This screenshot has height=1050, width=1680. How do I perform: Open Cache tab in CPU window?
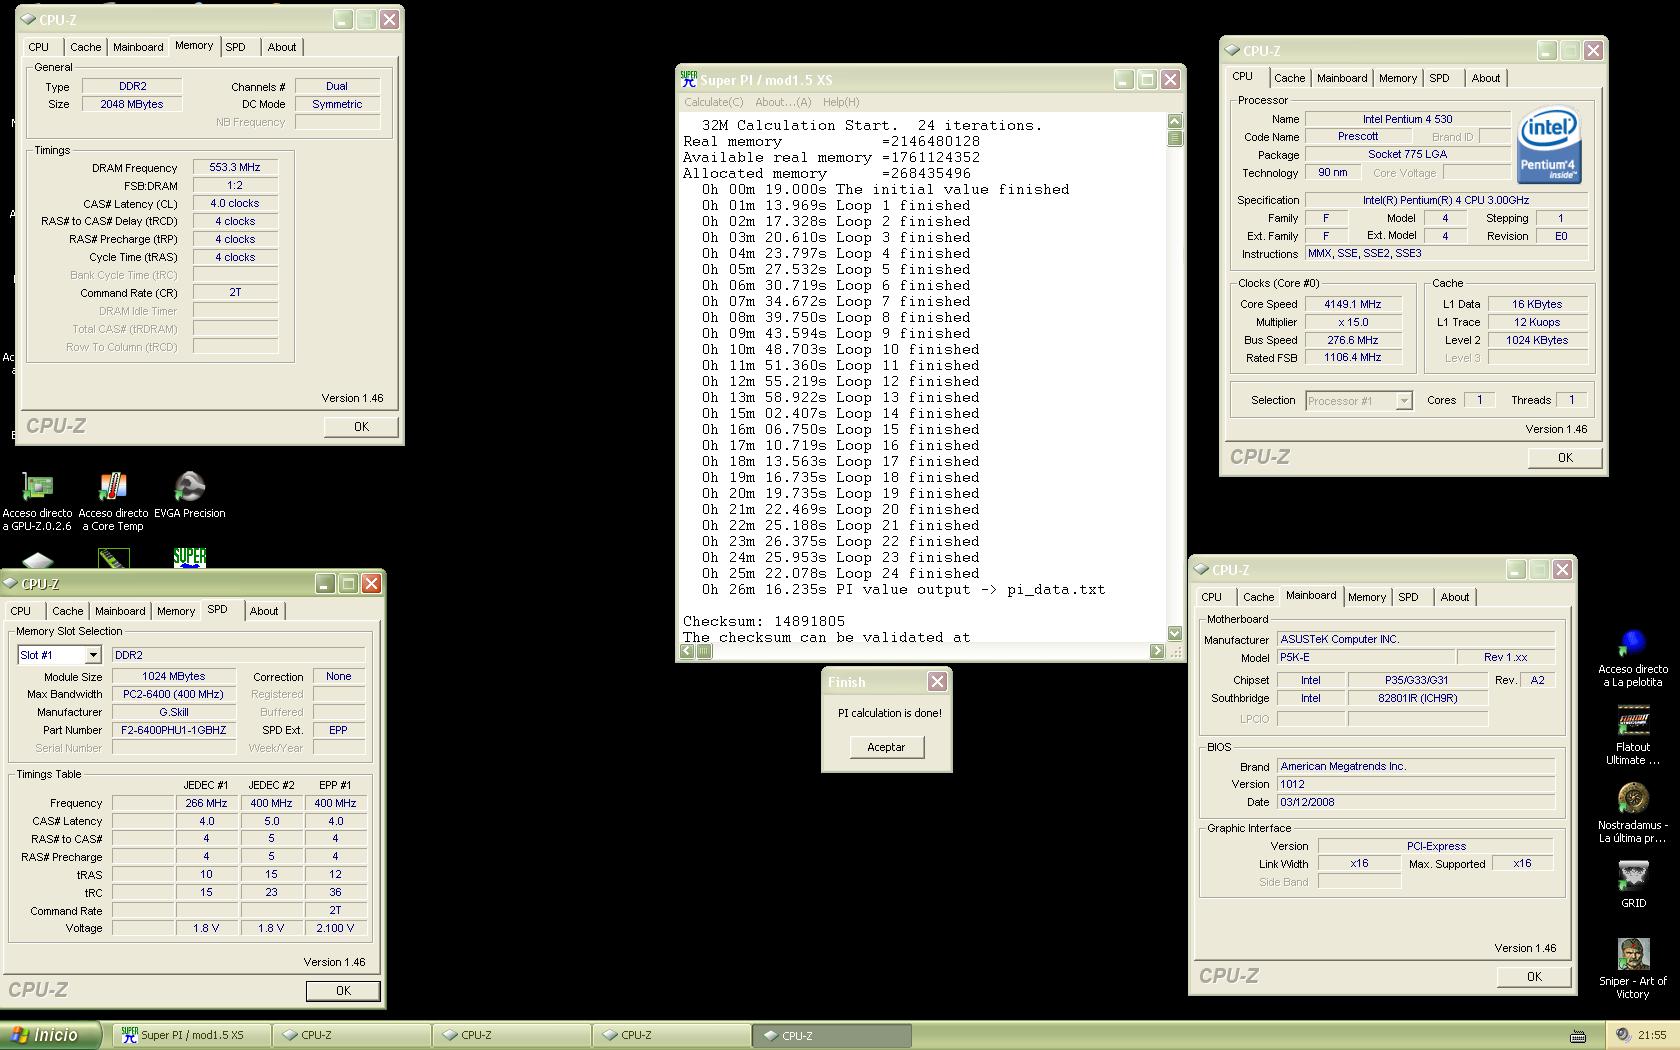[1289, 78]
